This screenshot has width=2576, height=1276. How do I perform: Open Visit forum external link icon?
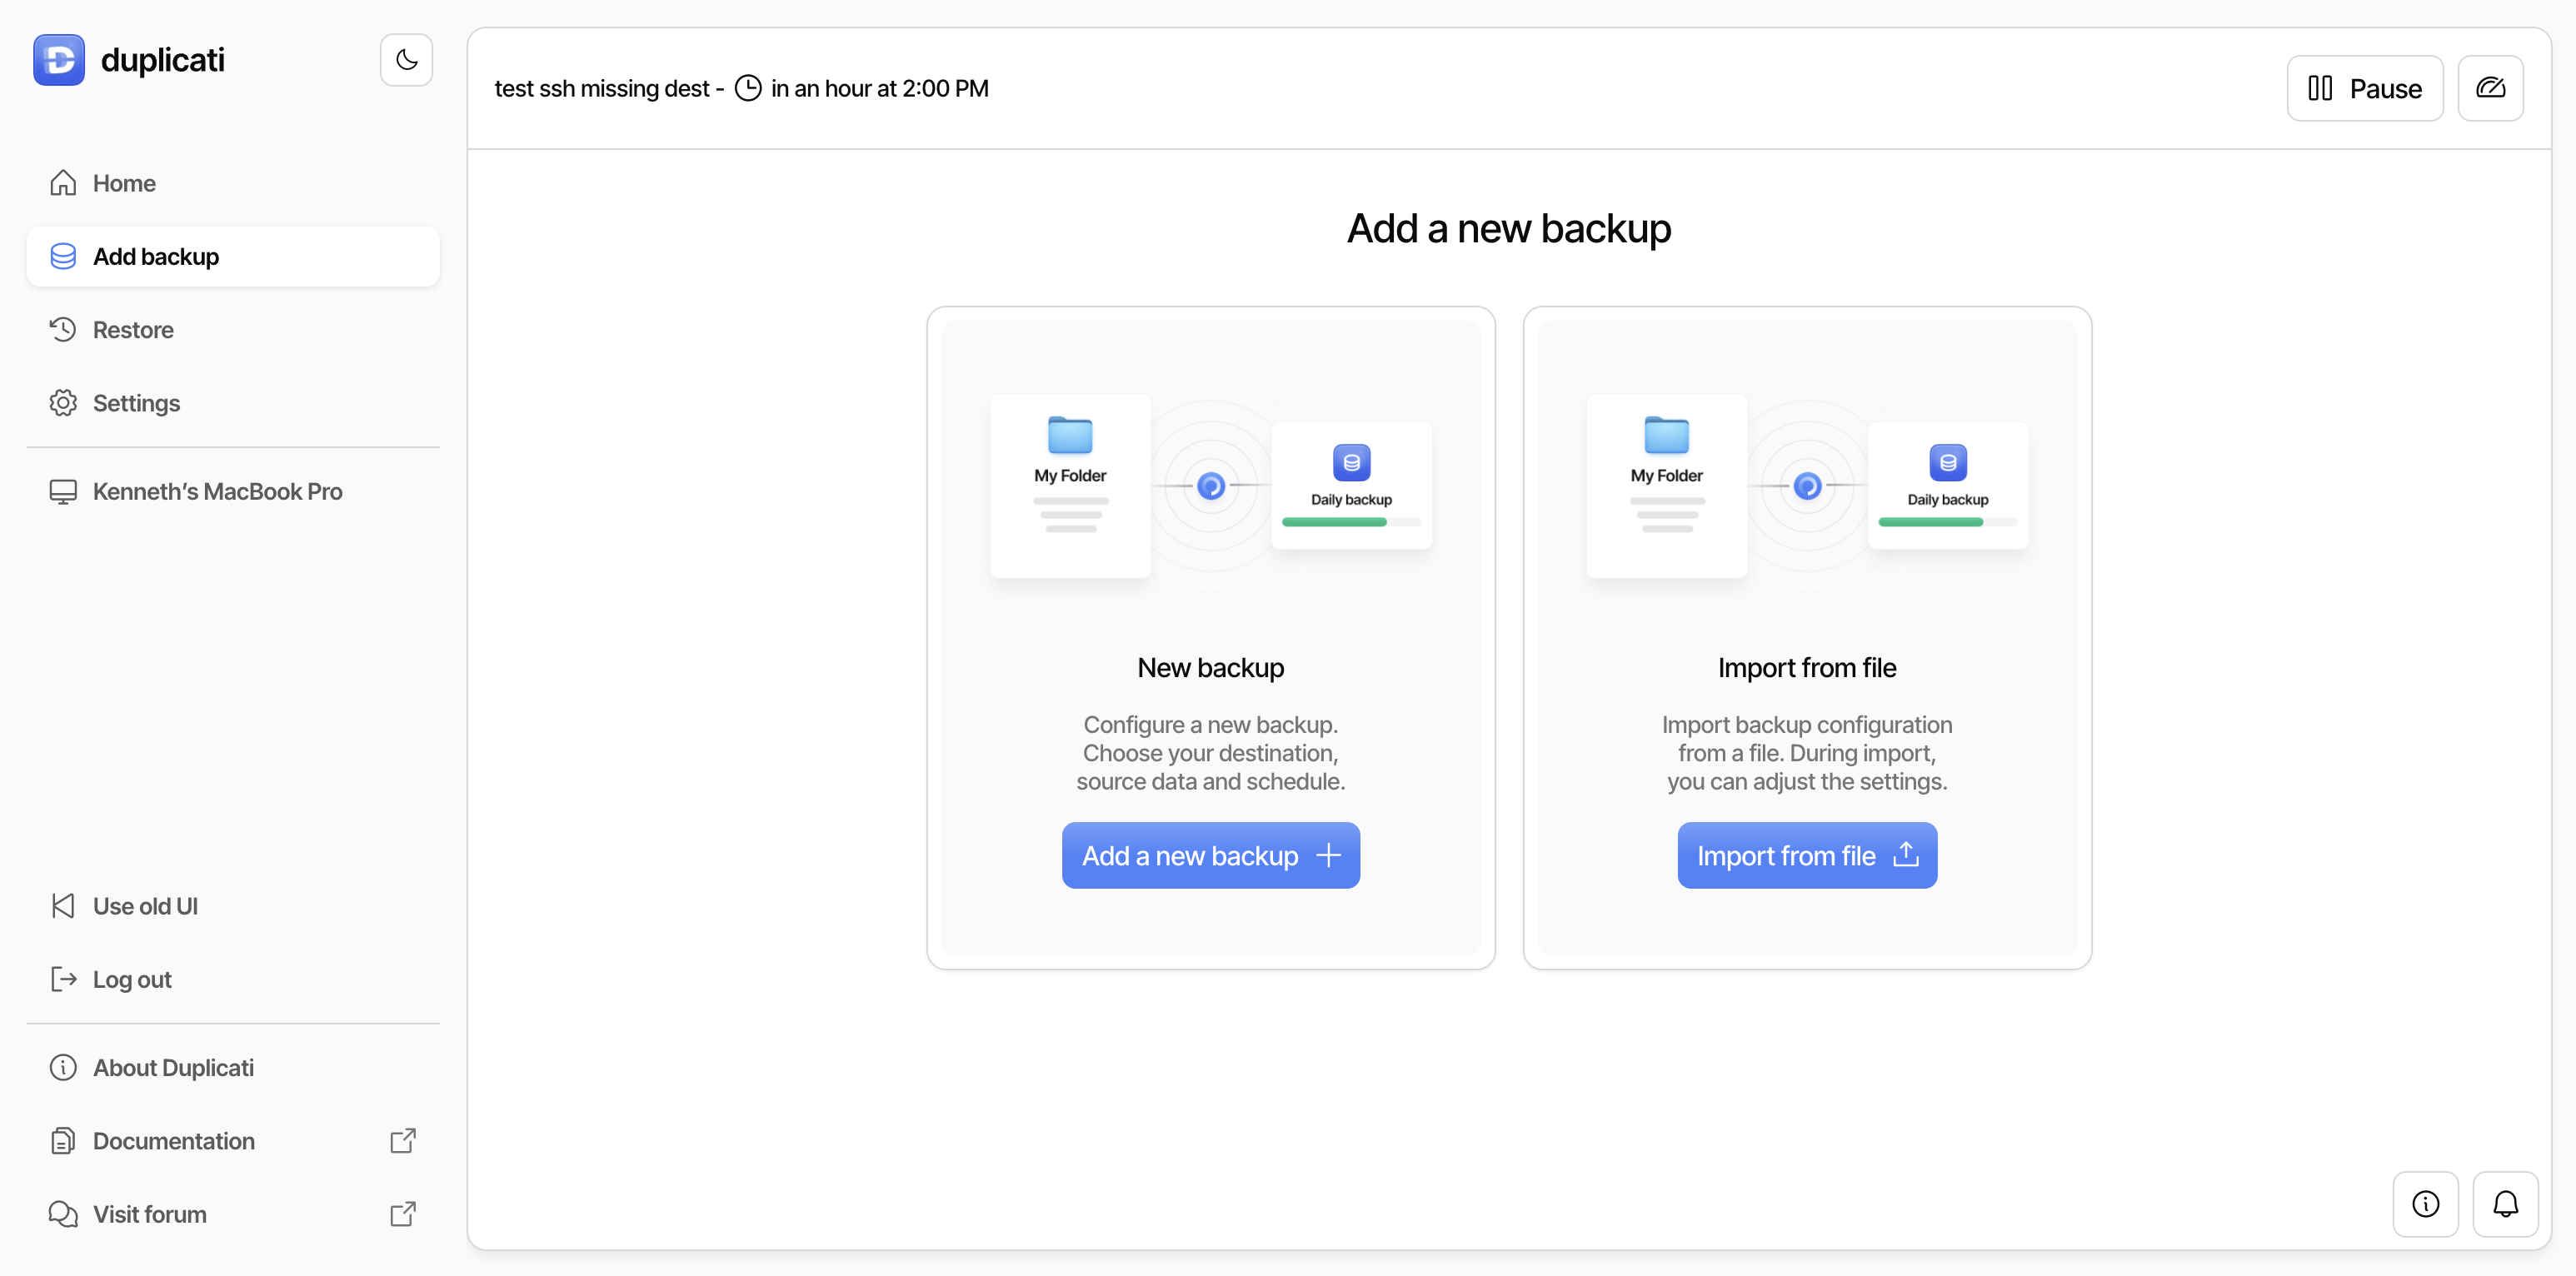tap(402, 1214)
